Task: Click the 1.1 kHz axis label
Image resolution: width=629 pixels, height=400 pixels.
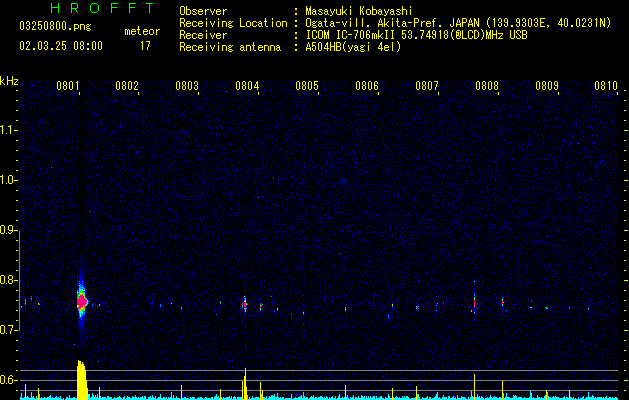Action: (x=8, y=130)
